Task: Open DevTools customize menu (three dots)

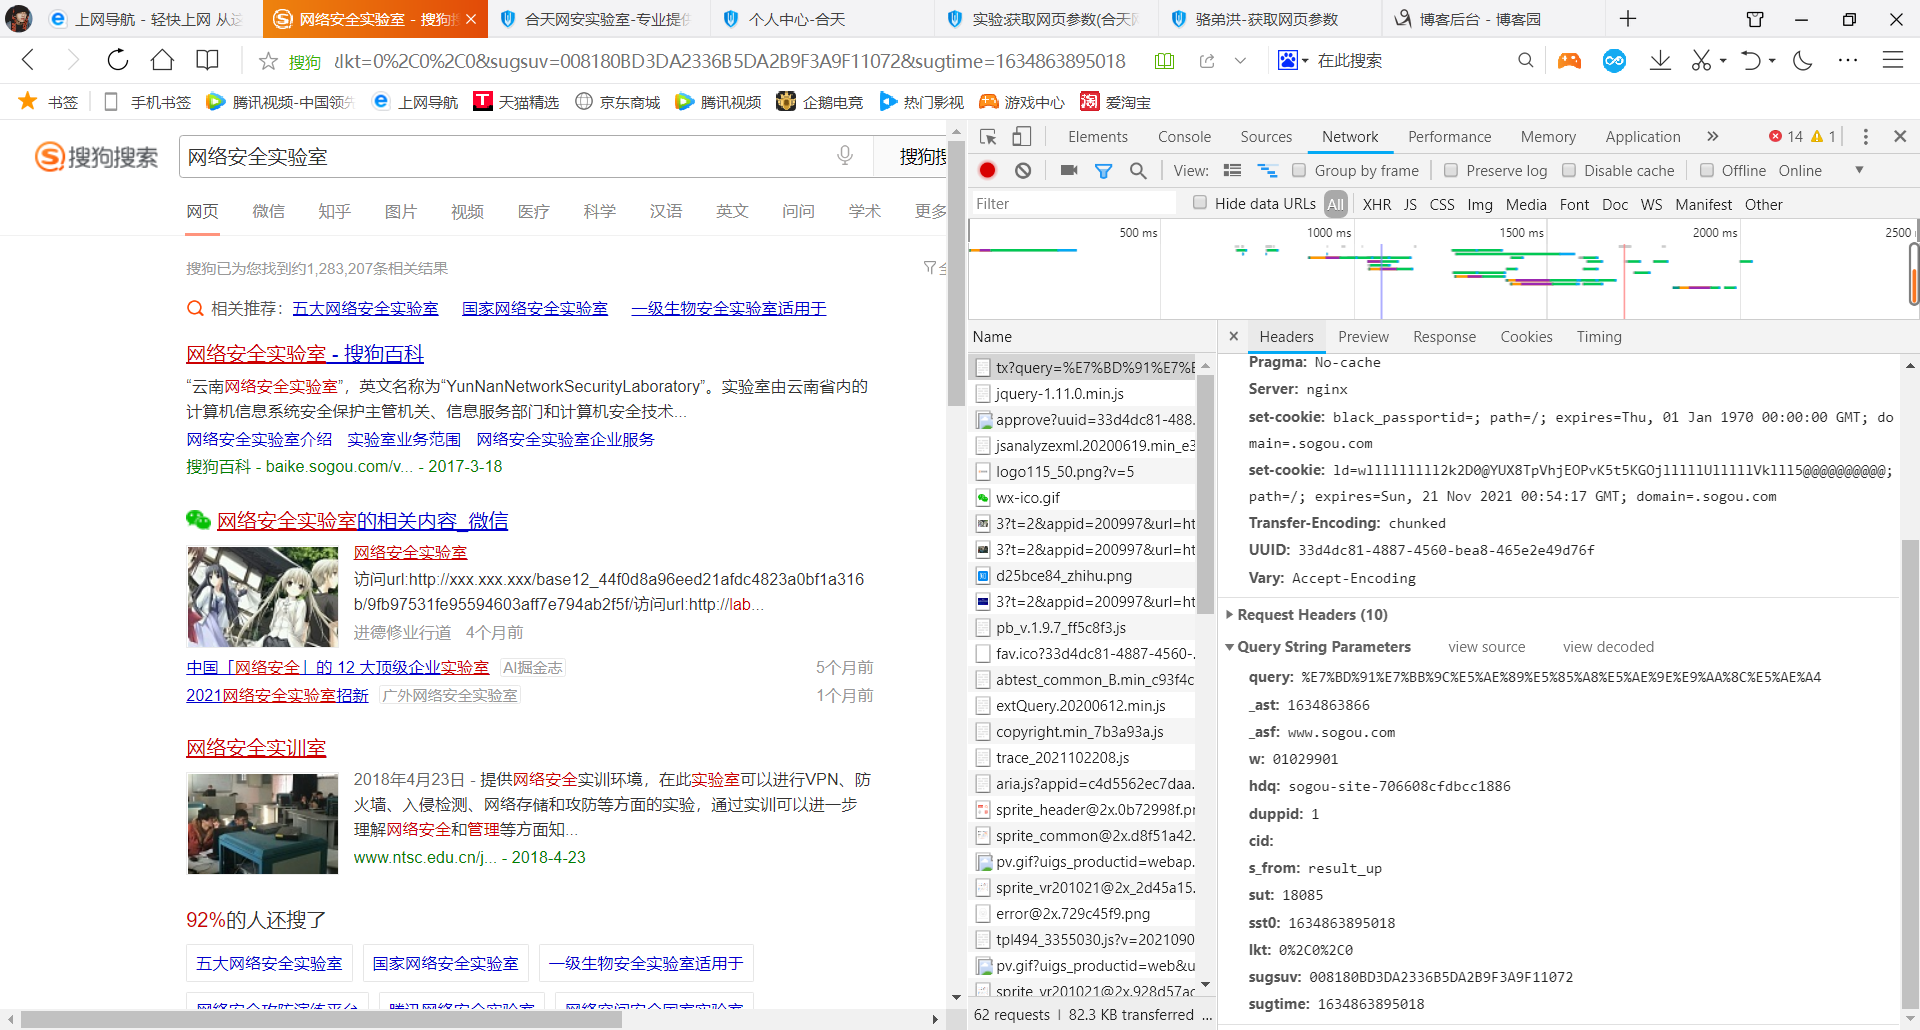Action: point(1865,136)
